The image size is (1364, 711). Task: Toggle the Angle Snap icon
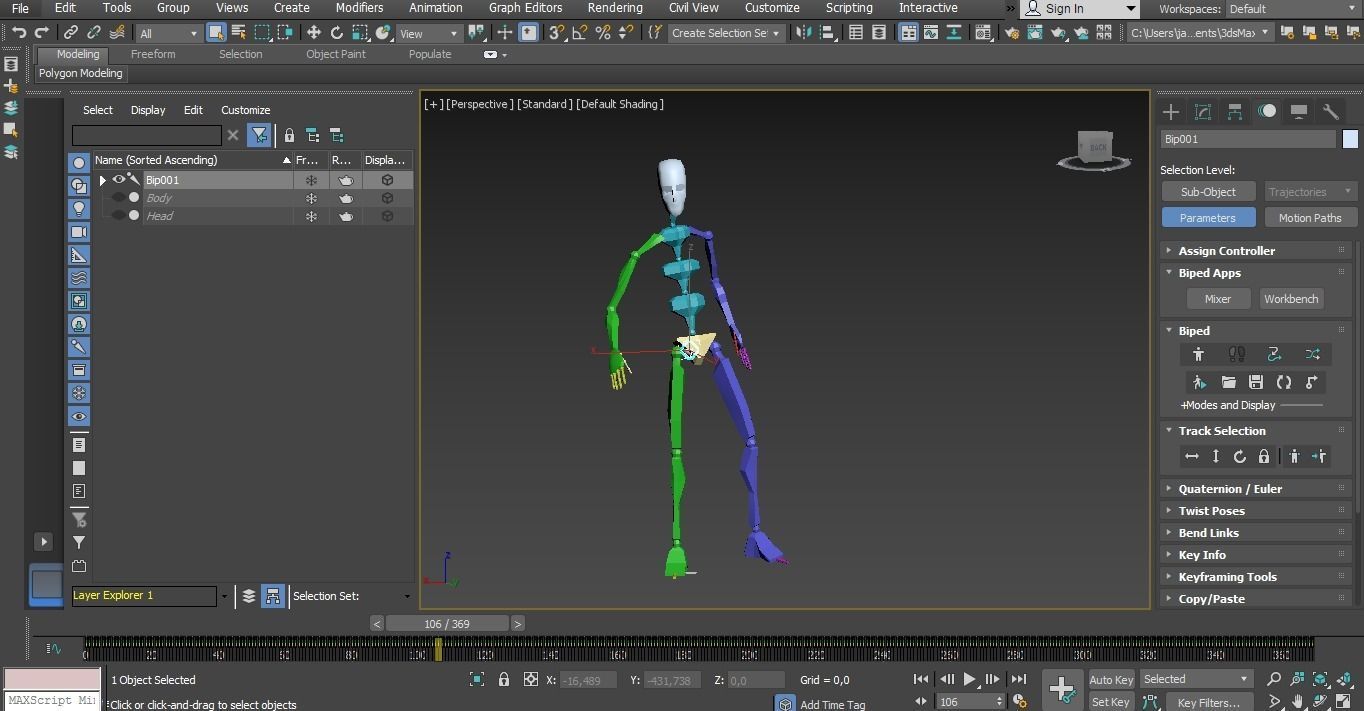[579, 33]
